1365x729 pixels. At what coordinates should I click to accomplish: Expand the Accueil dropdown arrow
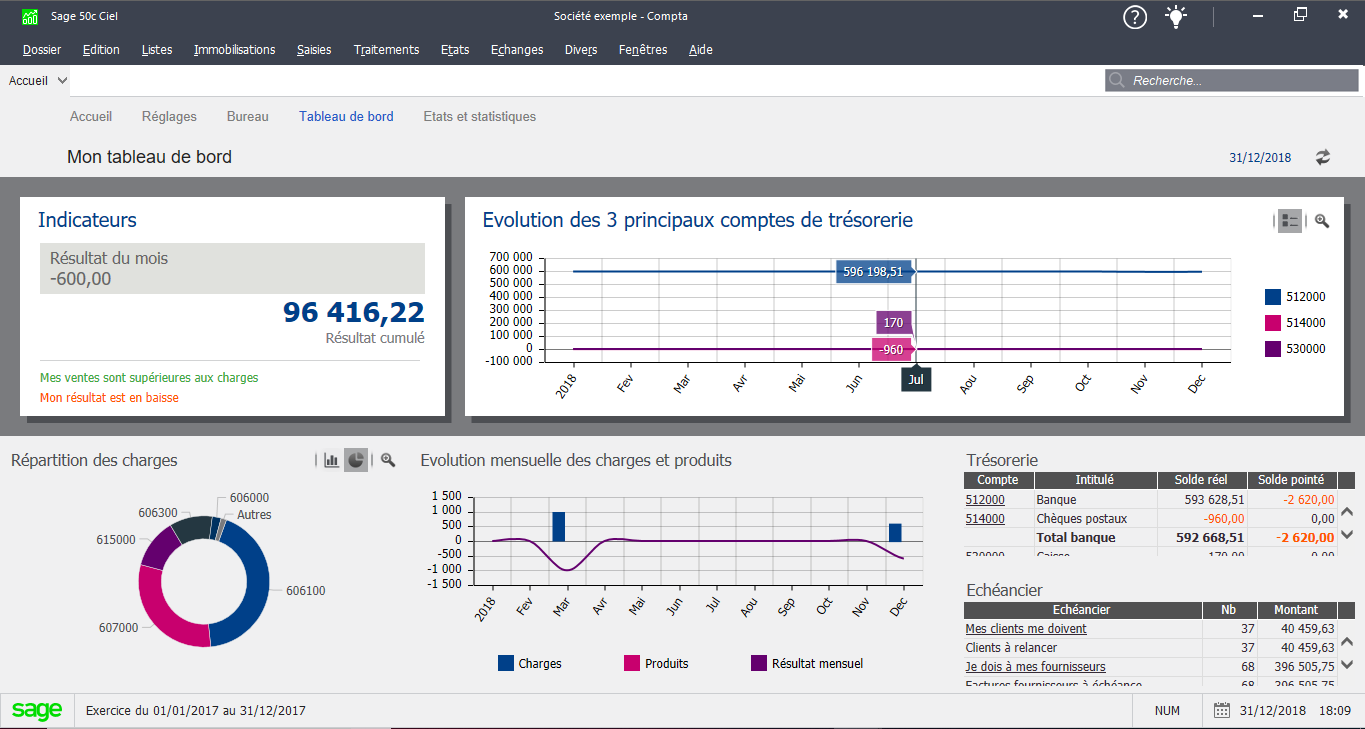point(63,81)
